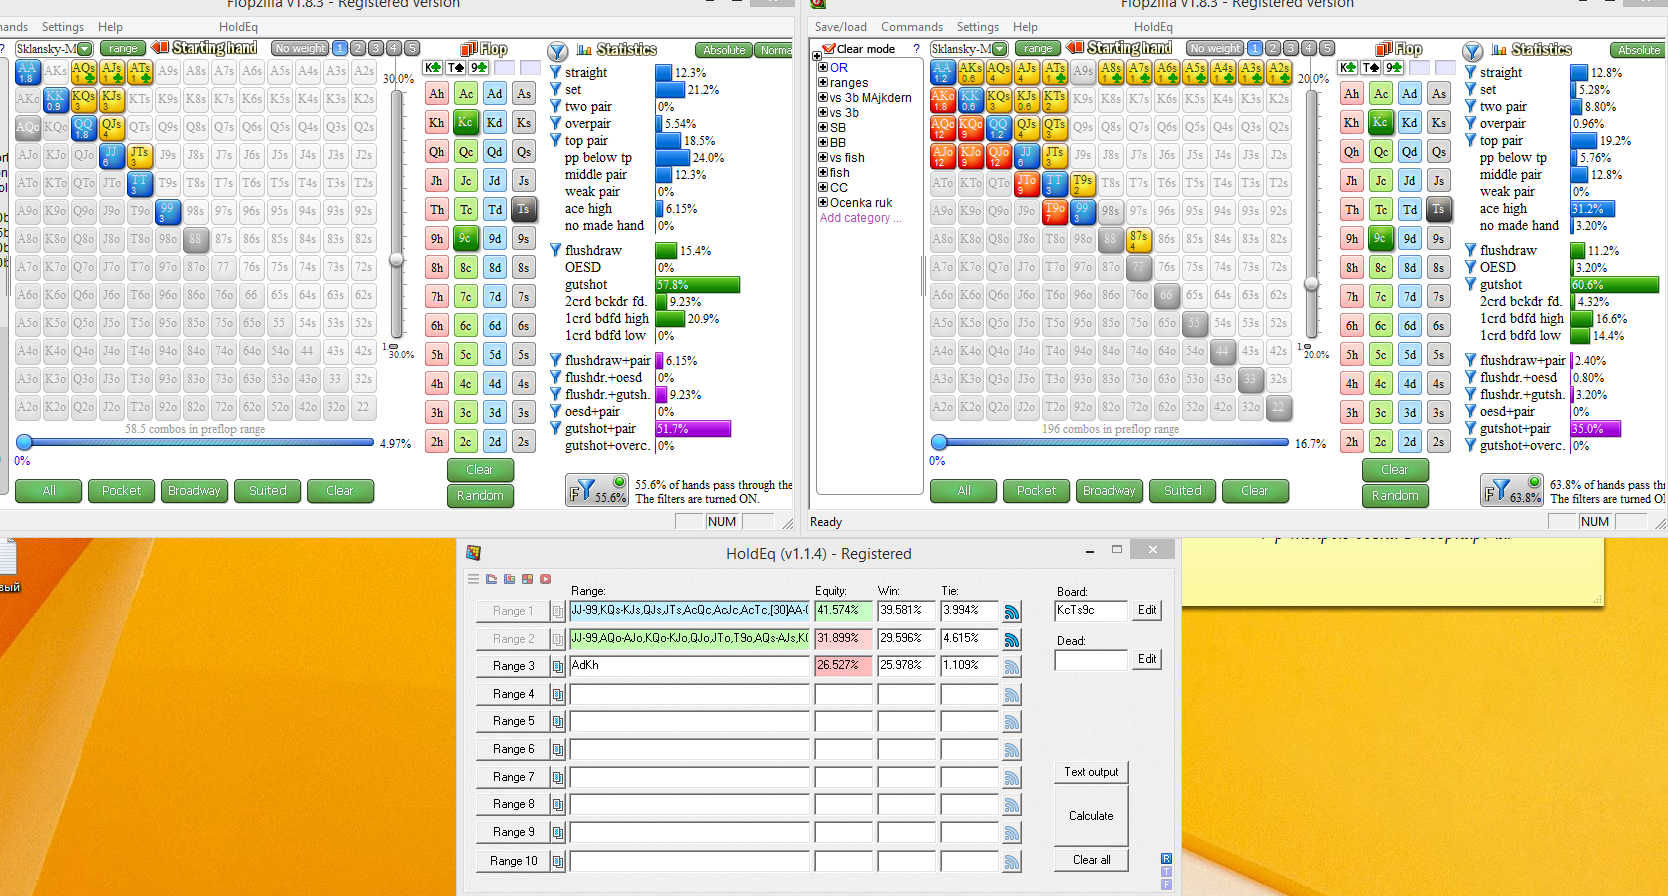The width and height of the screenshot is (1668, 896).
Task: Click copy icon next to Range 3 button
Action: [x=558, y=666]
